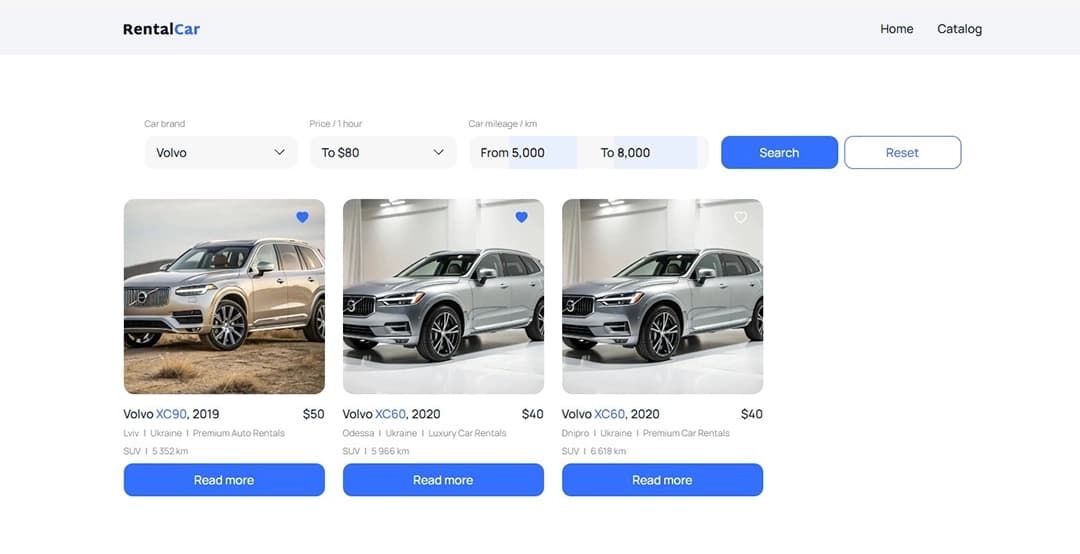
Task: Click the RentalCar logo
Action: click(x=161, y=29)
